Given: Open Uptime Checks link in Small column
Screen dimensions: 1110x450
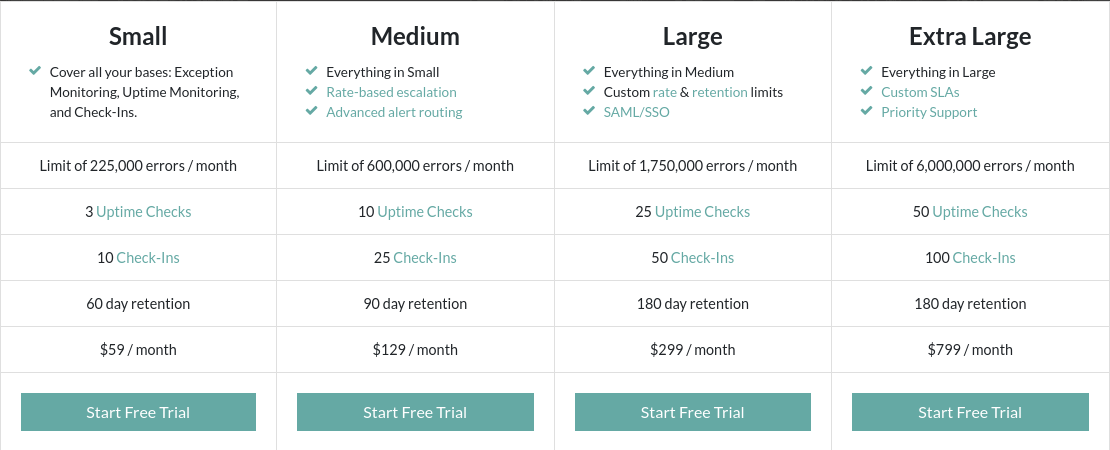Looking at the screenshot, I should coord(144,212).
